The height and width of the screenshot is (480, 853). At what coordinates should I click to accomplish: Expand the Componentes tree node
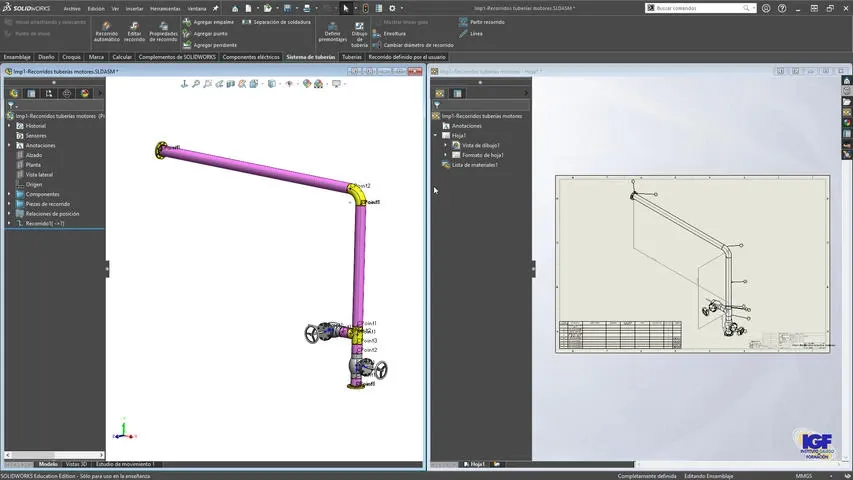[x=9, y=194]
